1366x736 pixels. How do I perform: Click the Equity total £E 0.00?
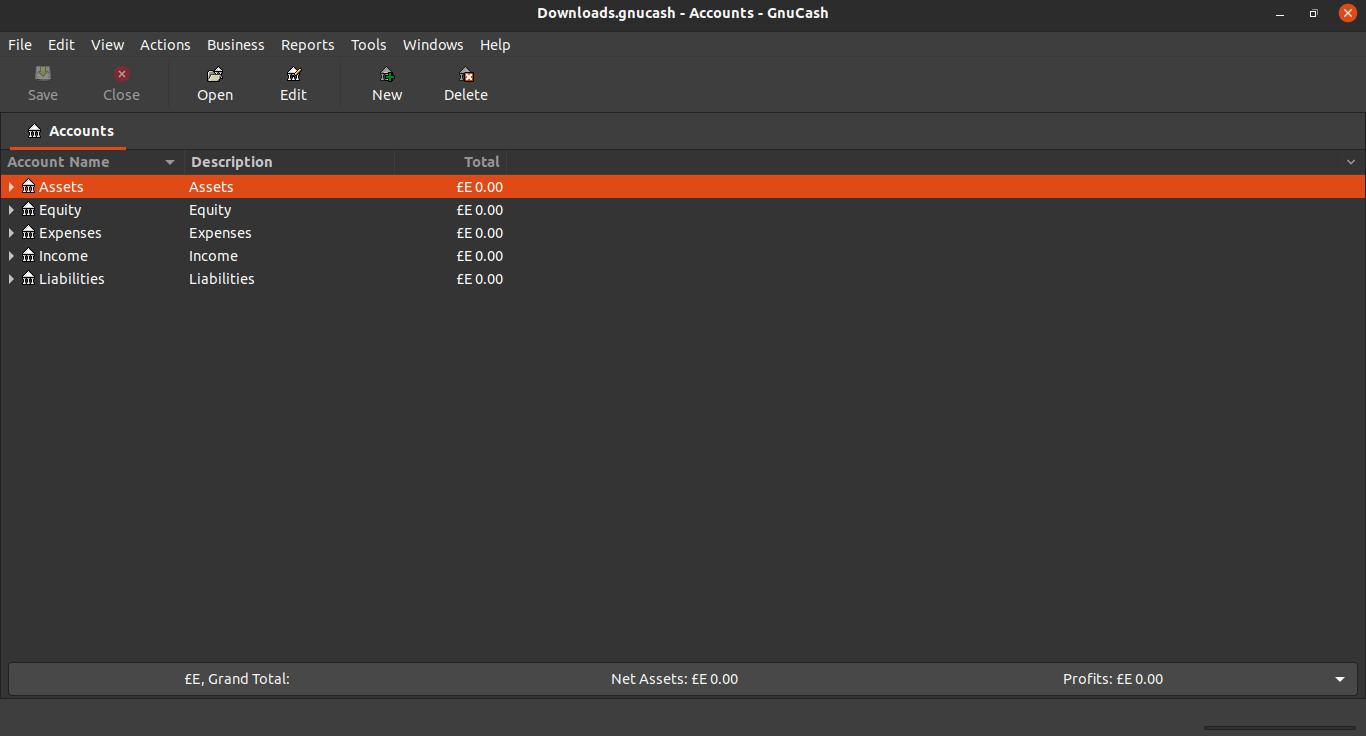pos(480,210)
